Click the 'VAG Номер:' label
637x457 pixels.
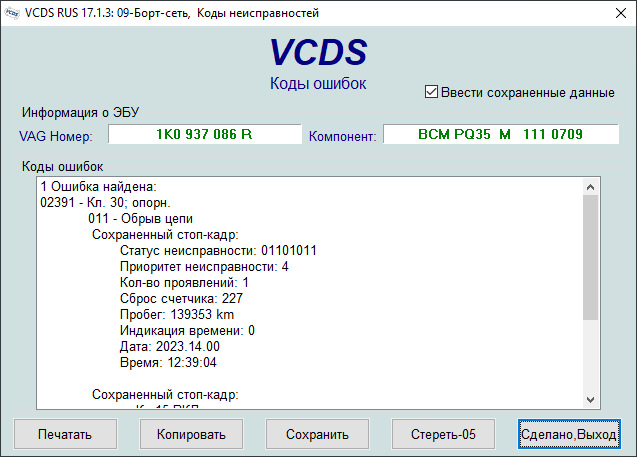tap(56, 136)
